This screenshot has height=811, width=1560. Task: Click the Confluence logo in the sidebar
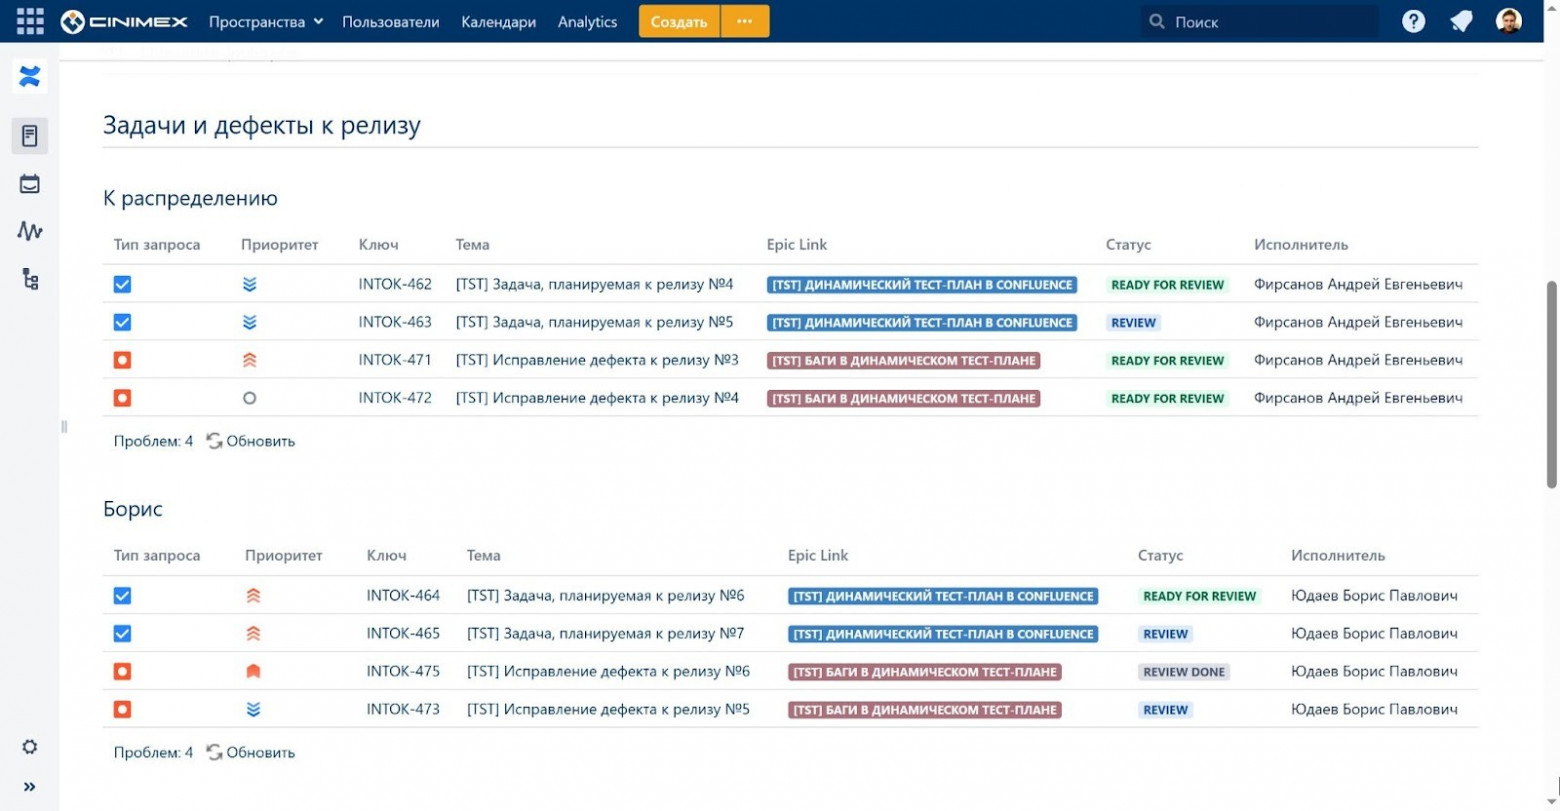(x=30, y=77)
